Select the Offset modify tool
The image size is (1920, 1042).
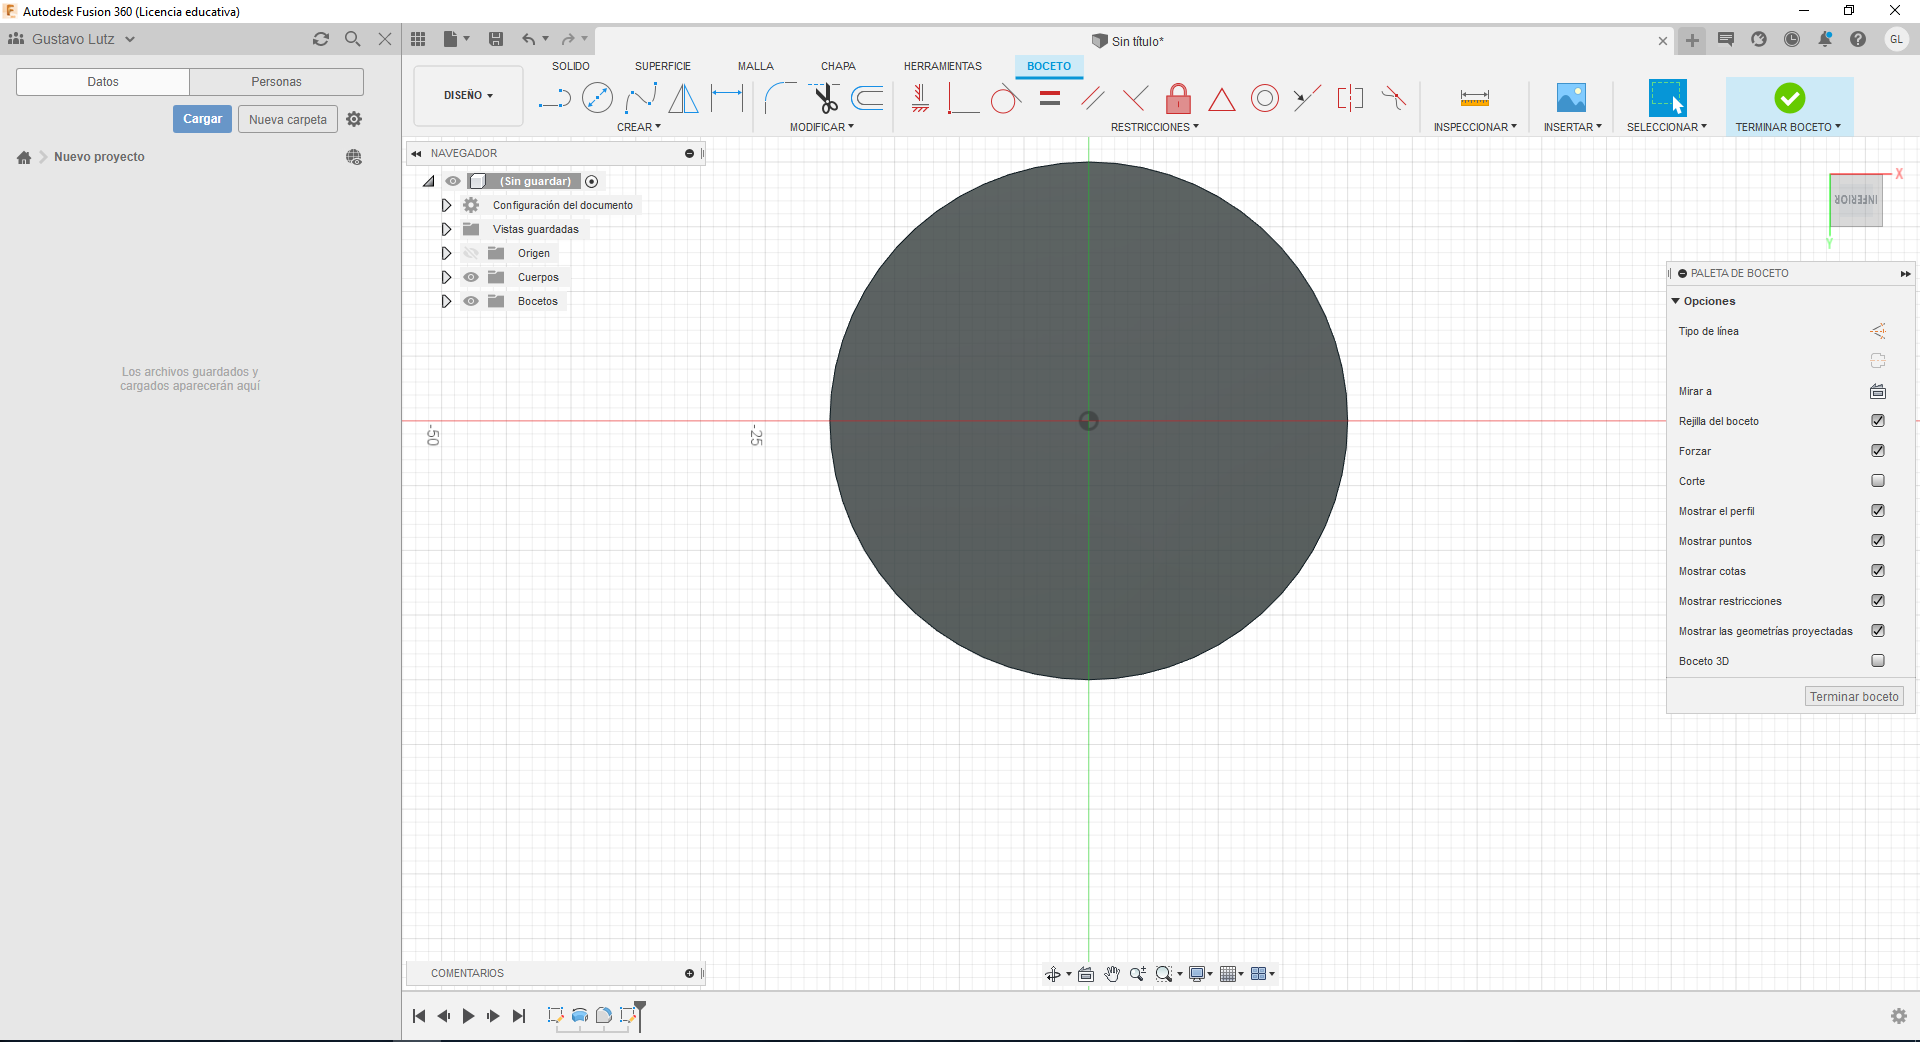(x=867, y=98)
